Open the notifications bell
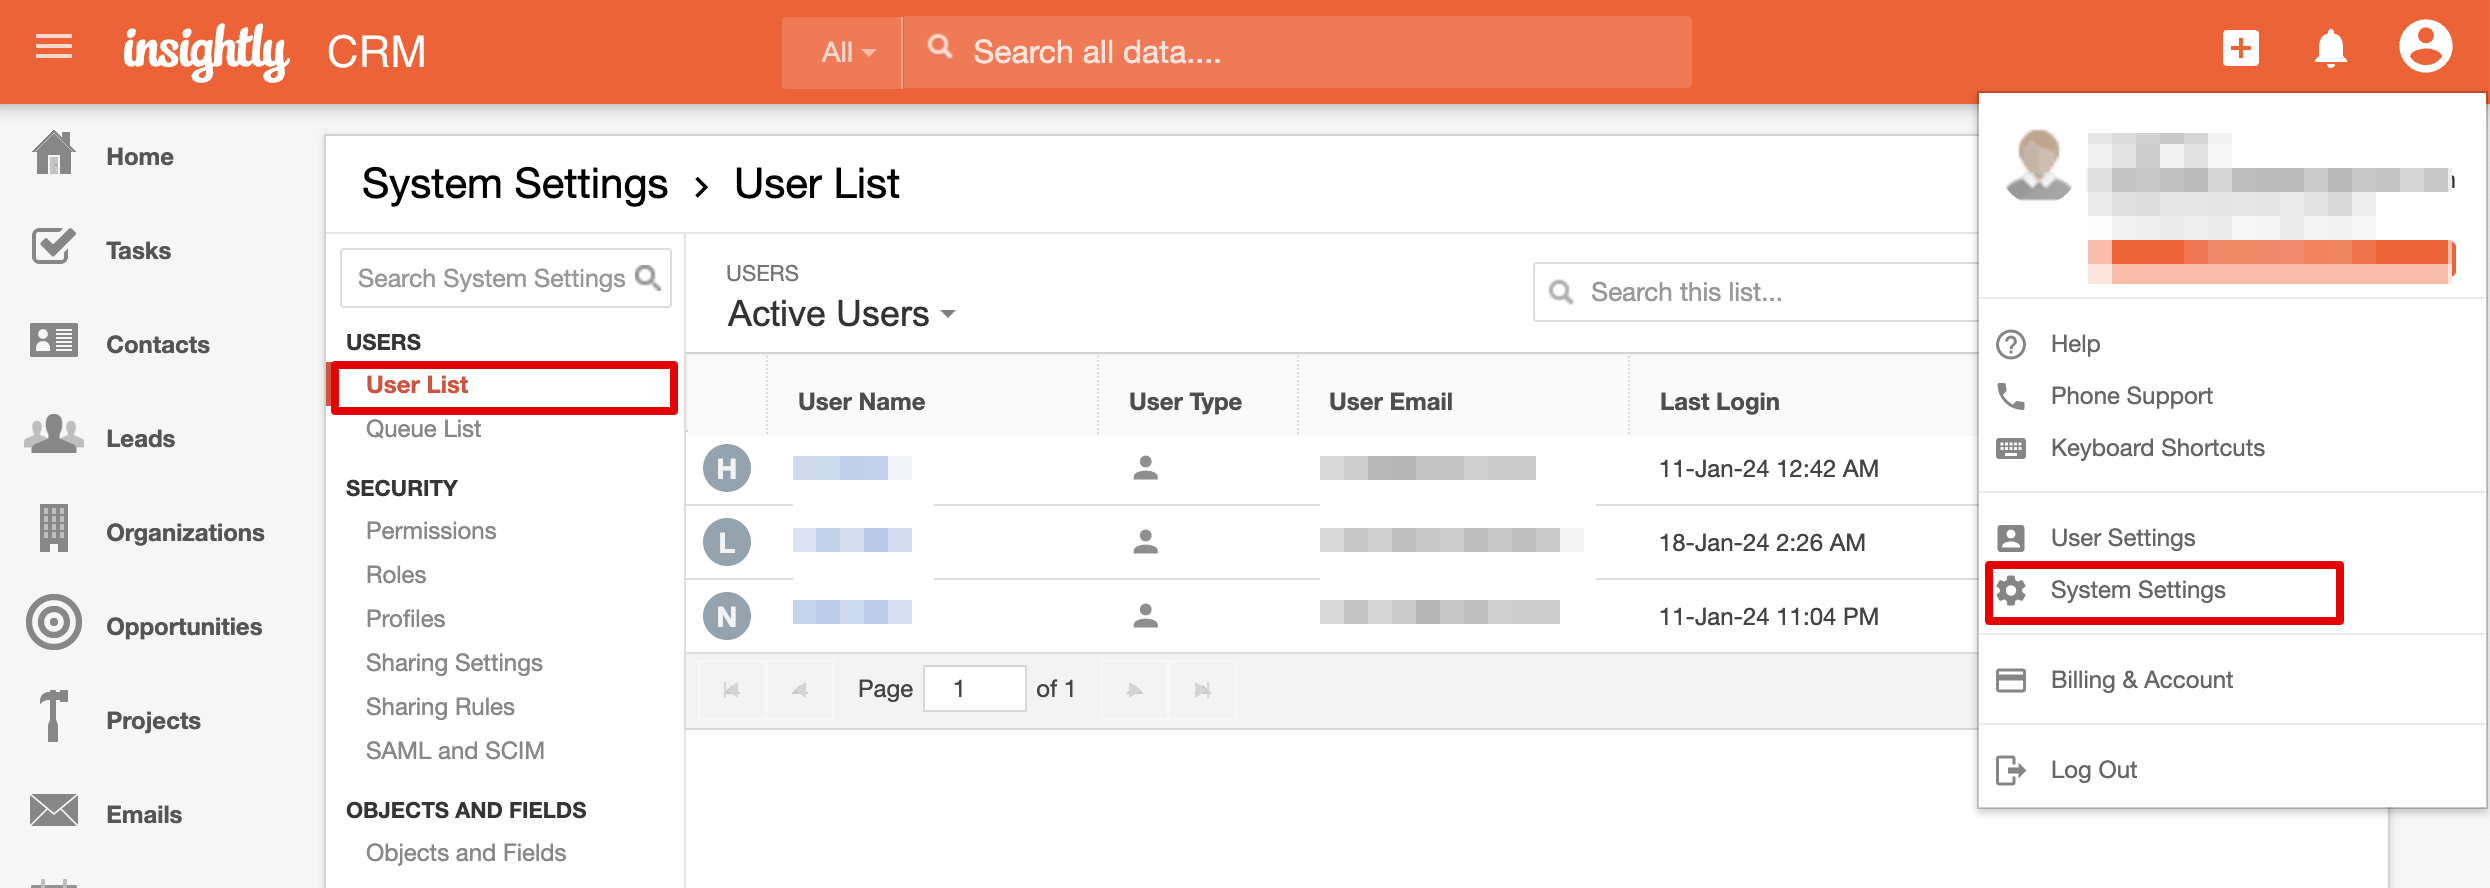The image size is (2490, 888). tap(2330, 48)
